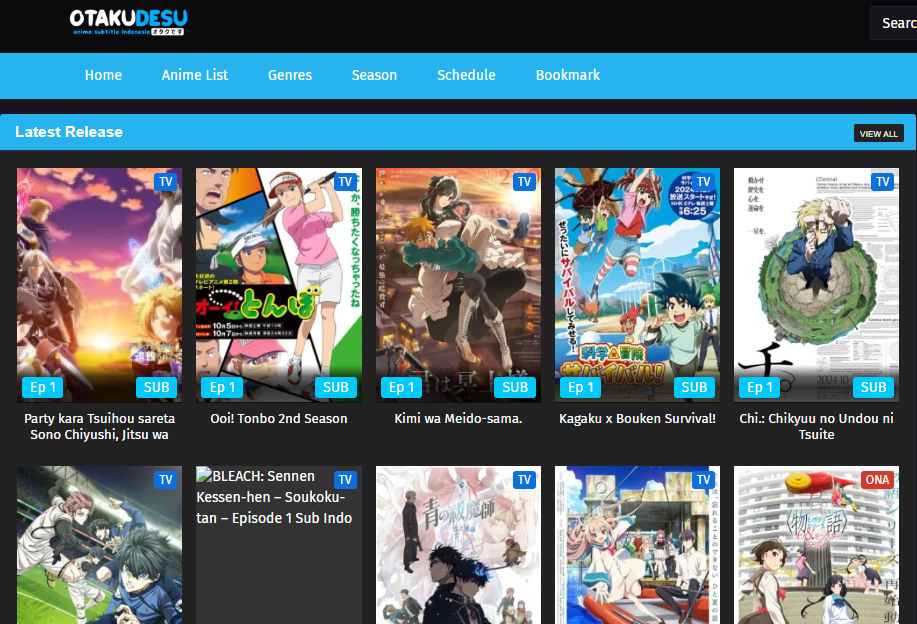Image resolution: width=917 pixels, height=624 pixels.
Task: Open BLEACH: Sennen Kessen-hen broken image card
Action: (279, 545)
